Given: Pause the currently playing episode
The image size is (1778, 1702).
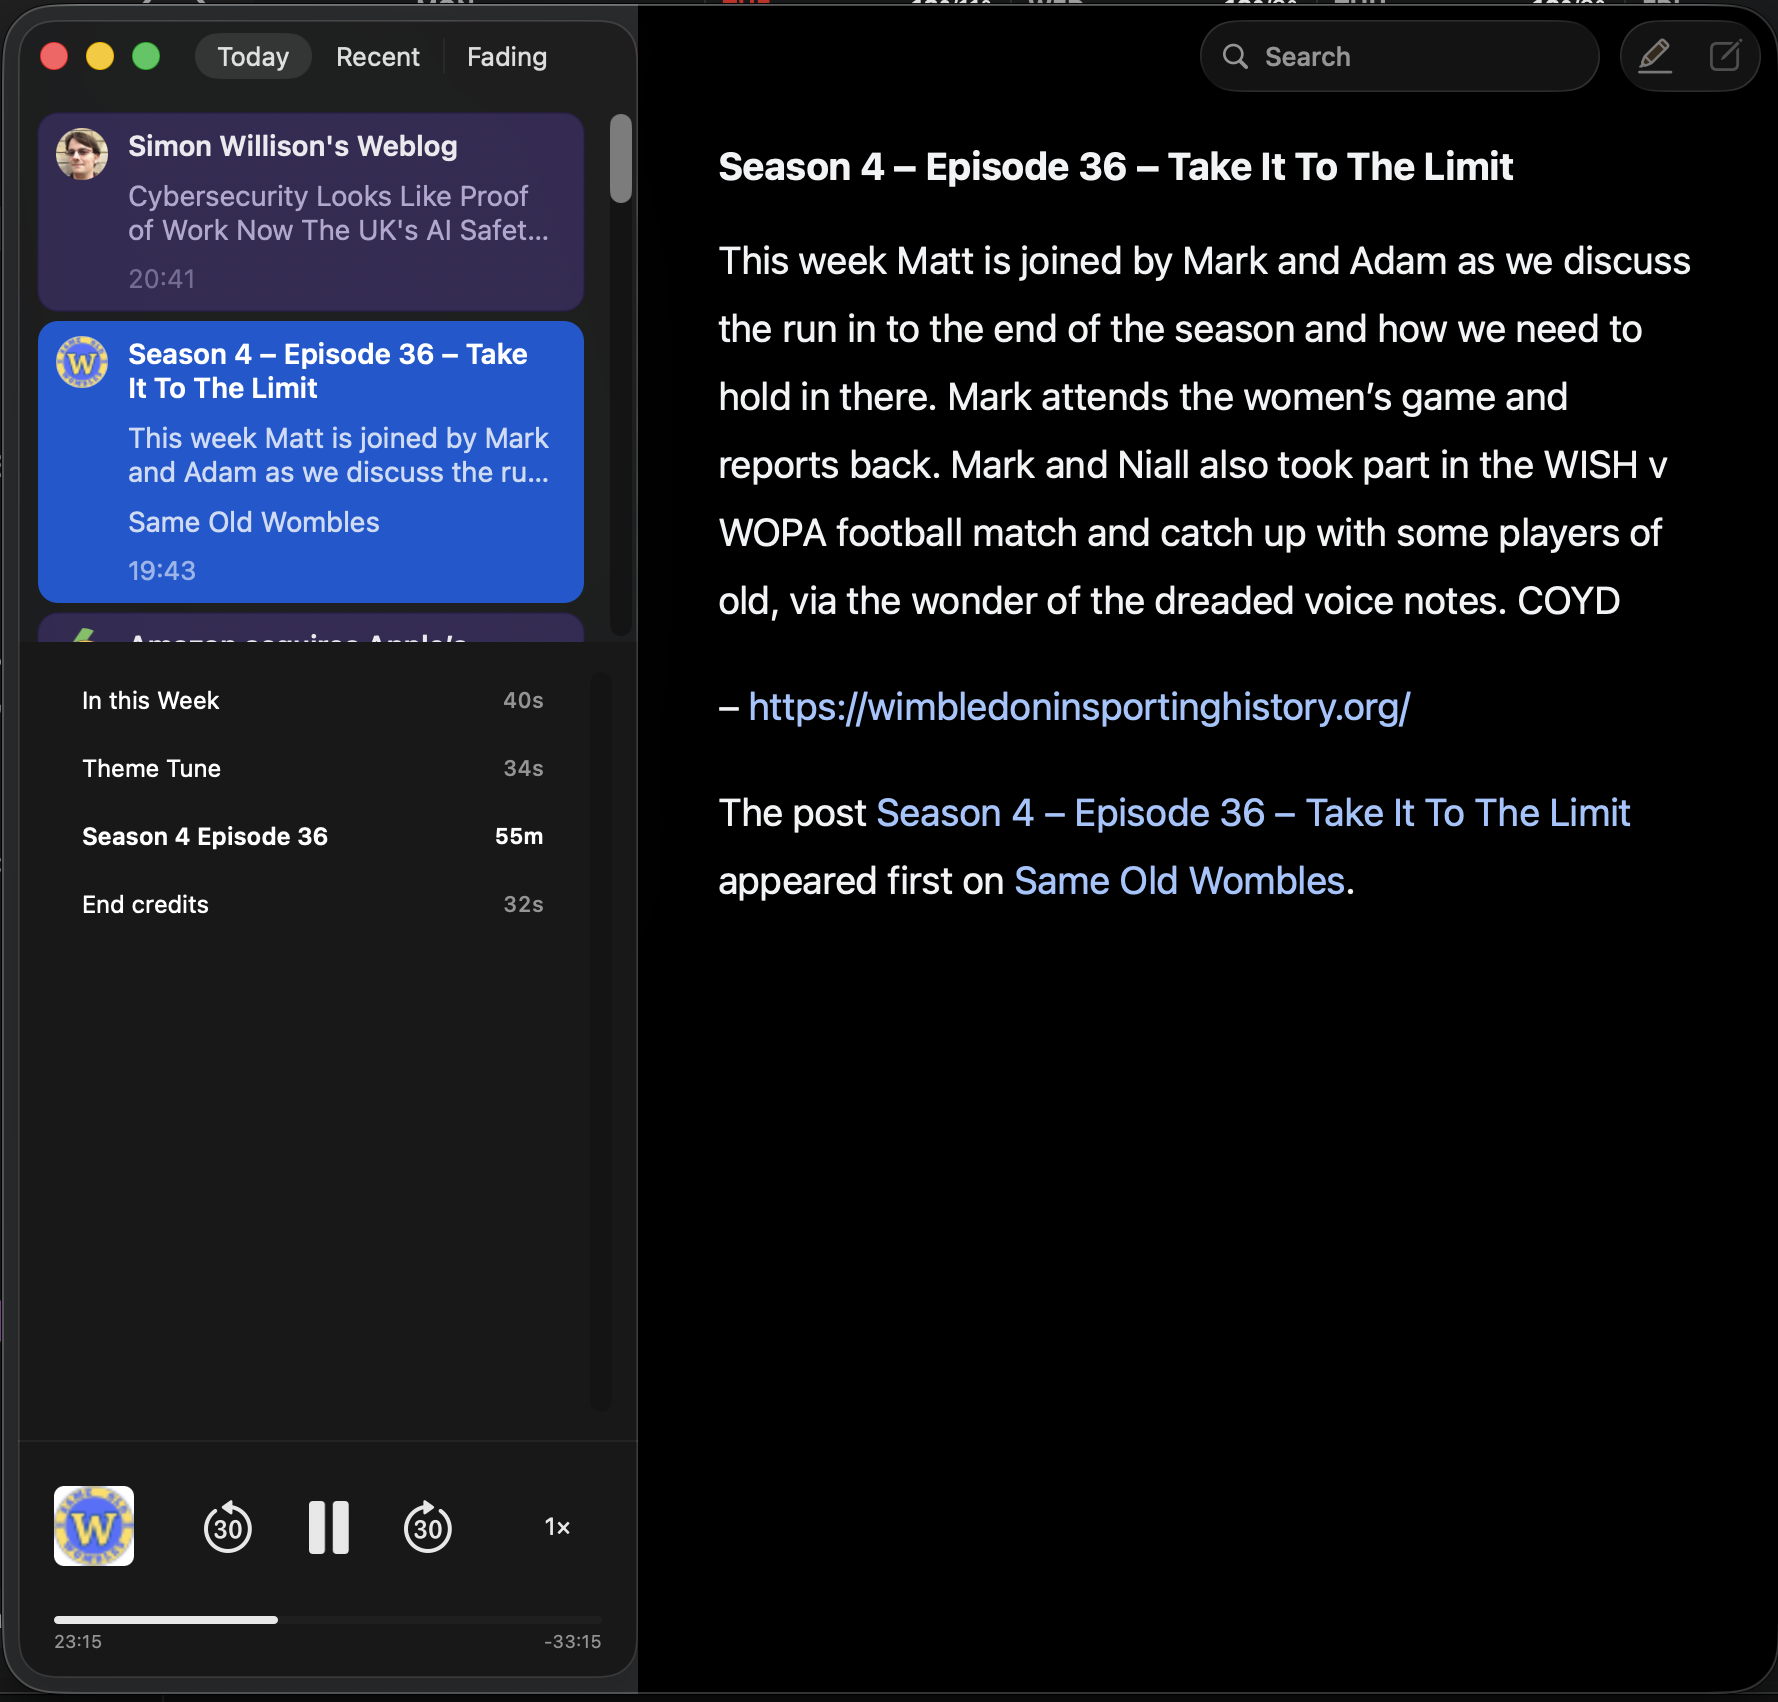Looking at the screenshot, I should [328, 1527].
